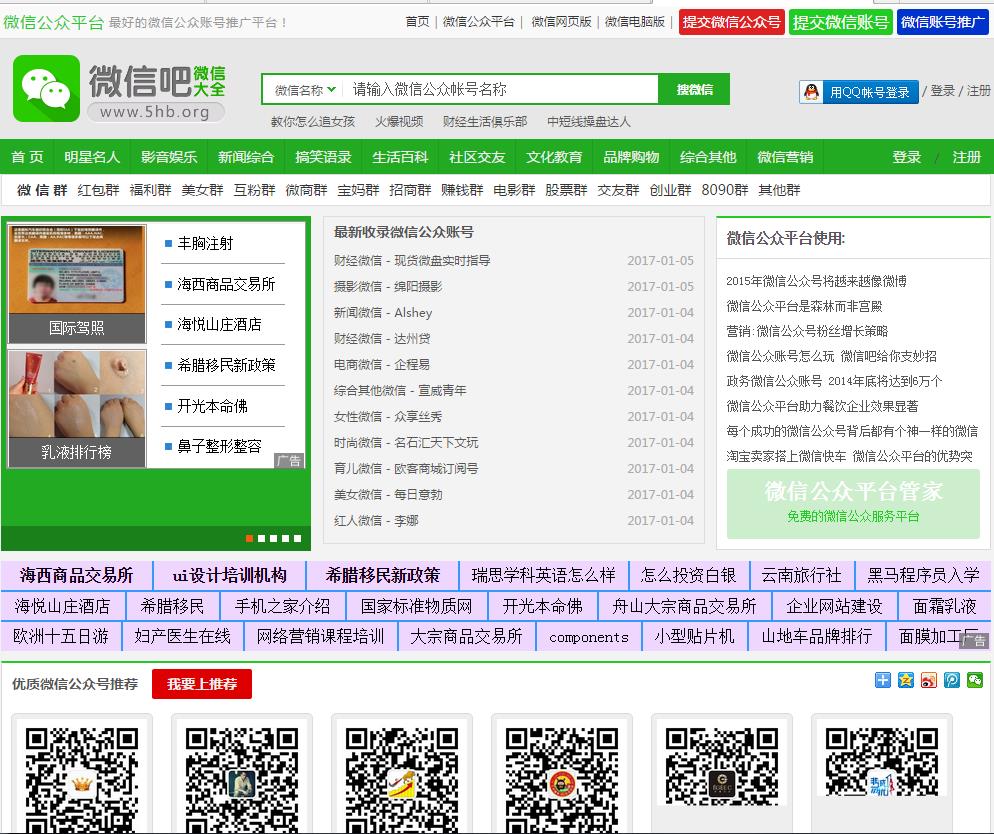994x834 pixels.
Task: Click the green WeChat logo icon
Action: (x=46, y=89)
